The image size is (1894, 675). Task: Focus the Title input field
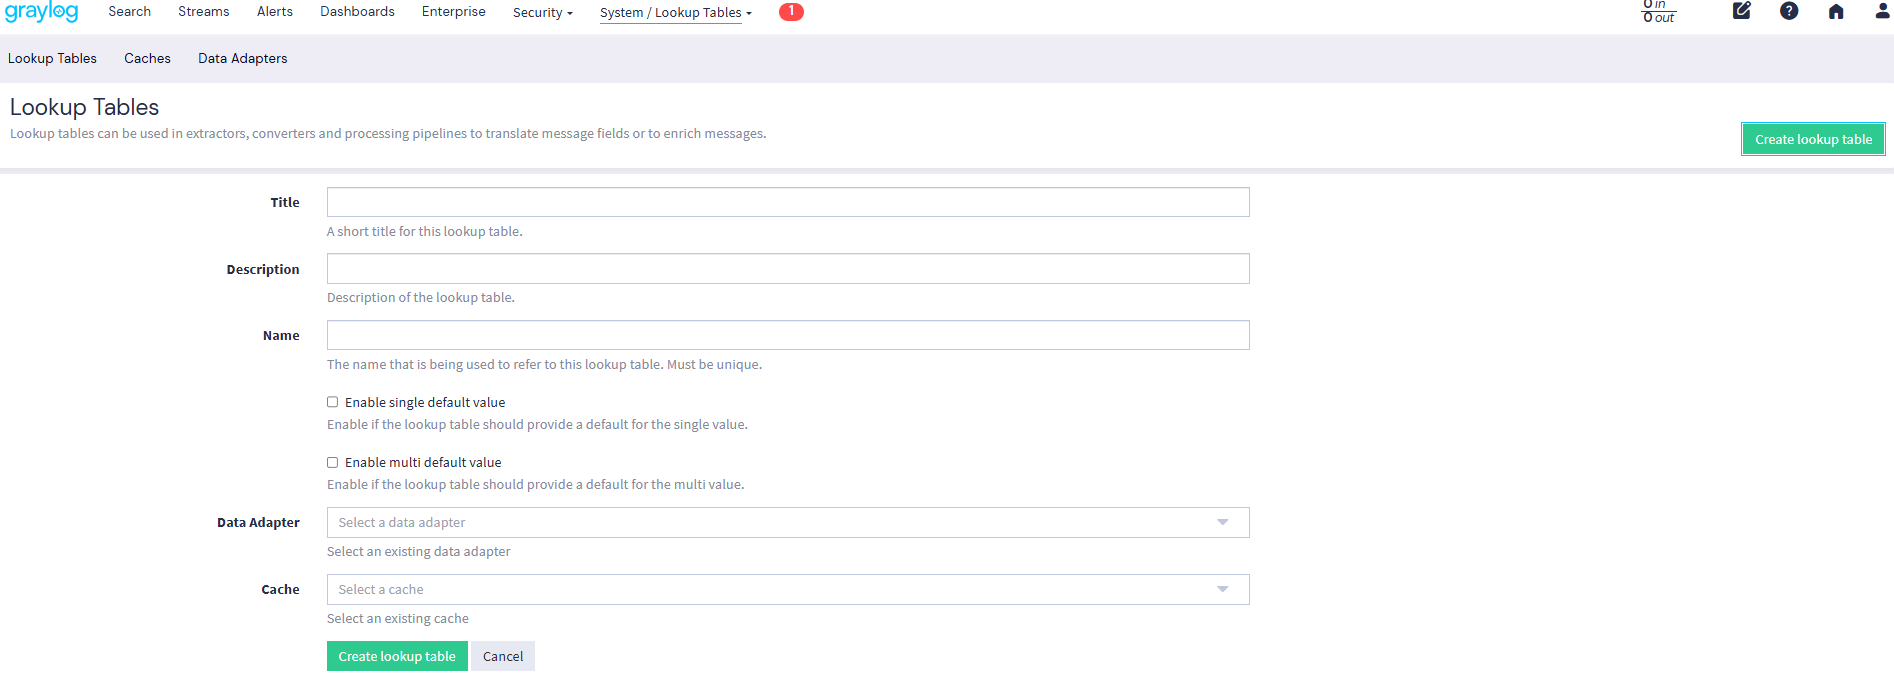[x=787, y=202]
